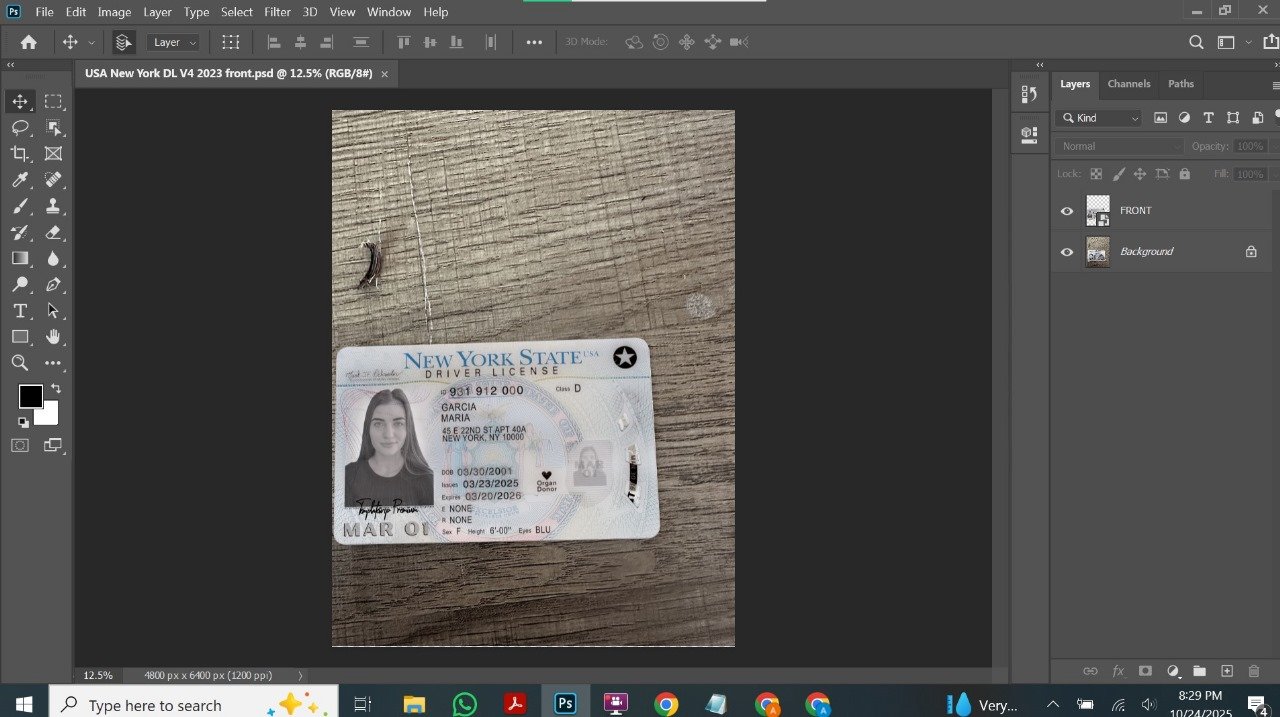Enable the Auto-Select checkbox in options bar
This screenshot has height=717, width=1280.
pos(124,42)
